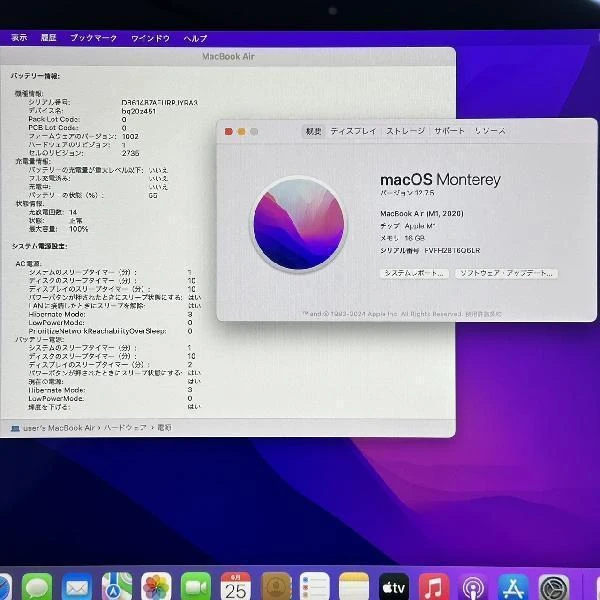This screenshot has height=600, width=600.
Task: Click the 充放電回数 14 row
Action: (x=53, y=212)
